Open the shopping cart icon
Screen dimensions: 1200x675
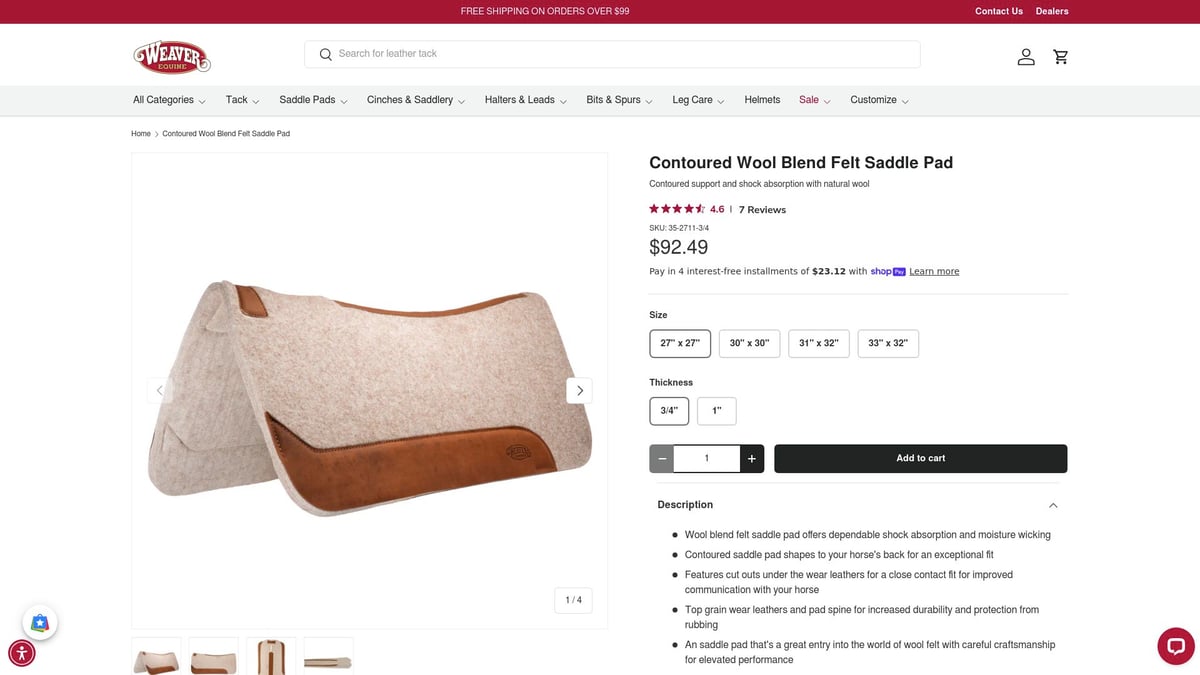coord(1060,56)
